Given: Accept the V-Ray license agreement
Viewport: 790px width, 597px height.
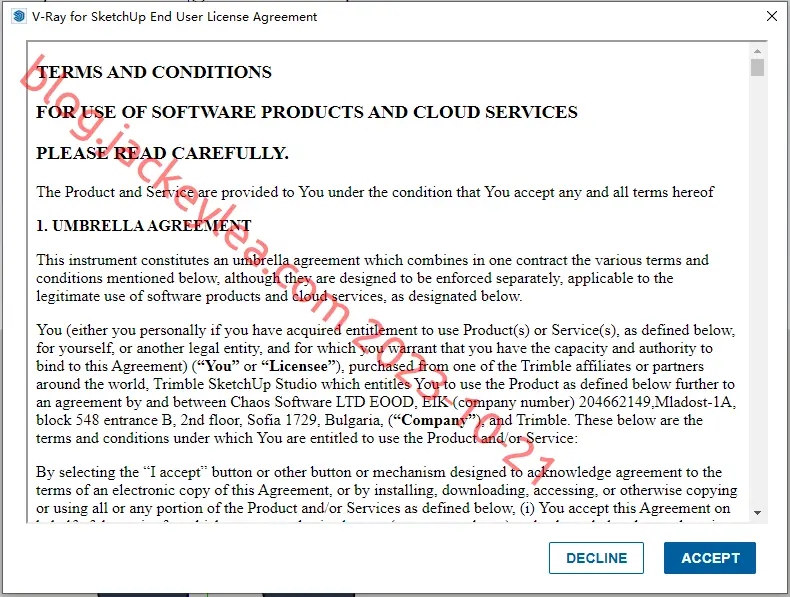Looking at the screenshot, I should (709, 558).
